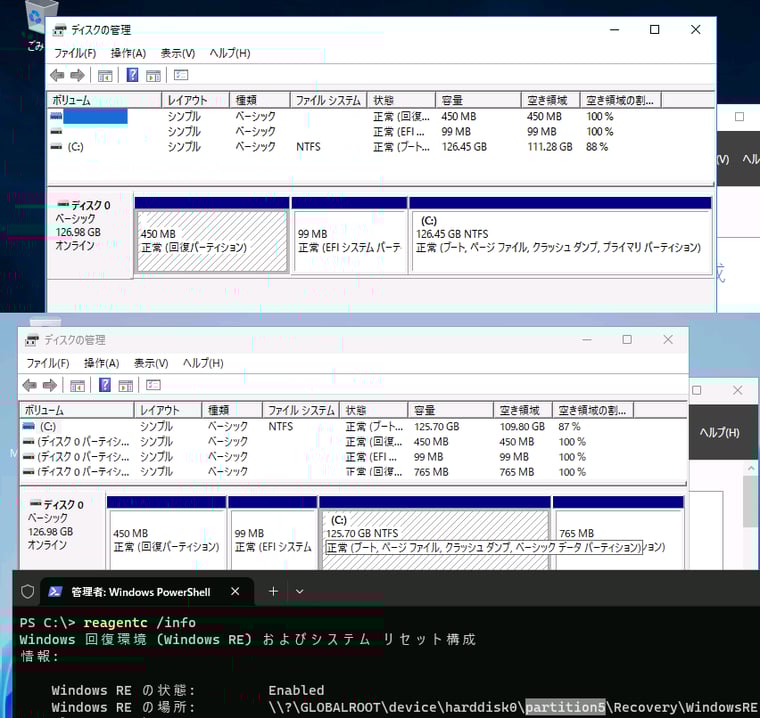Click the help icon in top Disk Management toolbar
760x718 pixels.
pos(132,75)
